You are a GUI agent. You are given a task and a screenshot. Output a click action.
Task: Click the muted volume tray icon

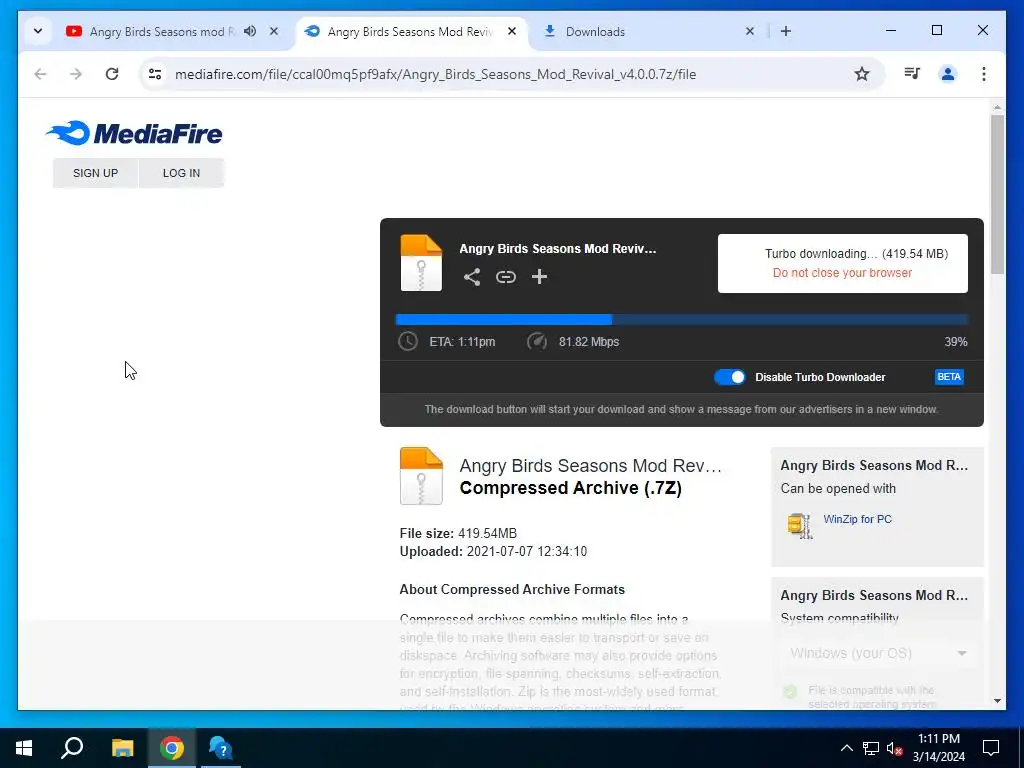tap(895, 748)
